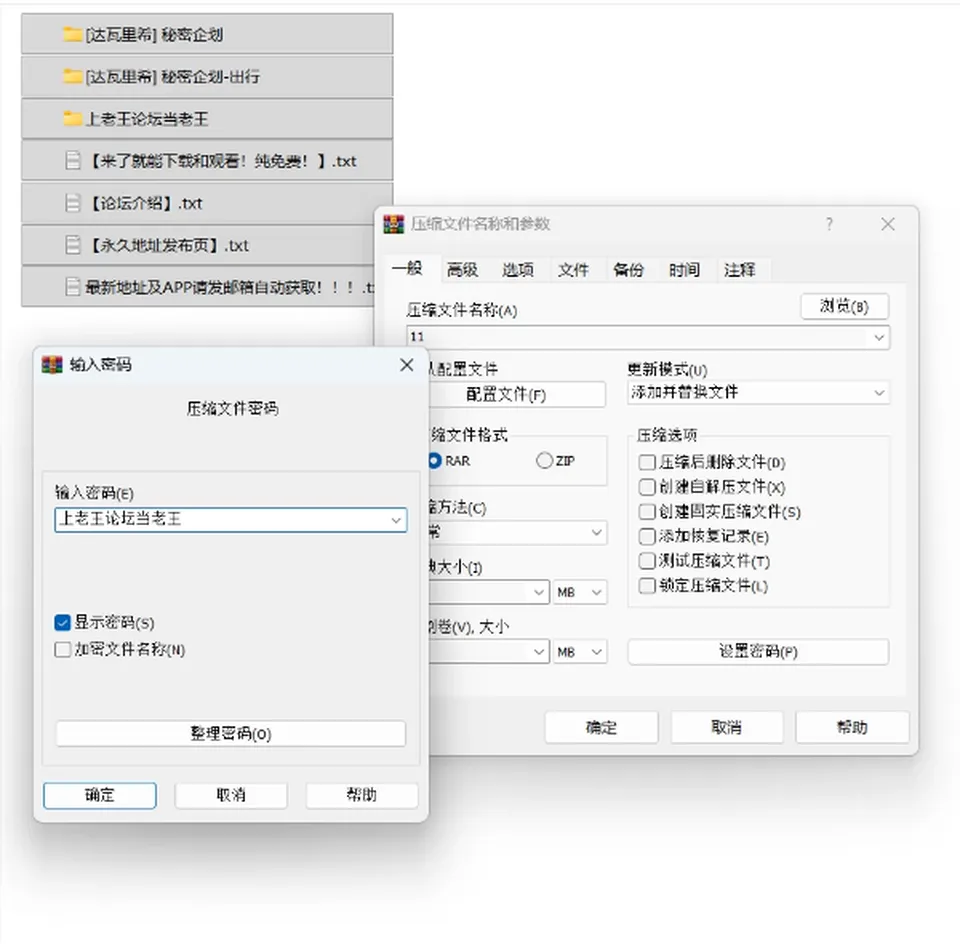The image size is (960, 944).
Task: Enable 加密文件名称 checkbox
Action: 62,649
